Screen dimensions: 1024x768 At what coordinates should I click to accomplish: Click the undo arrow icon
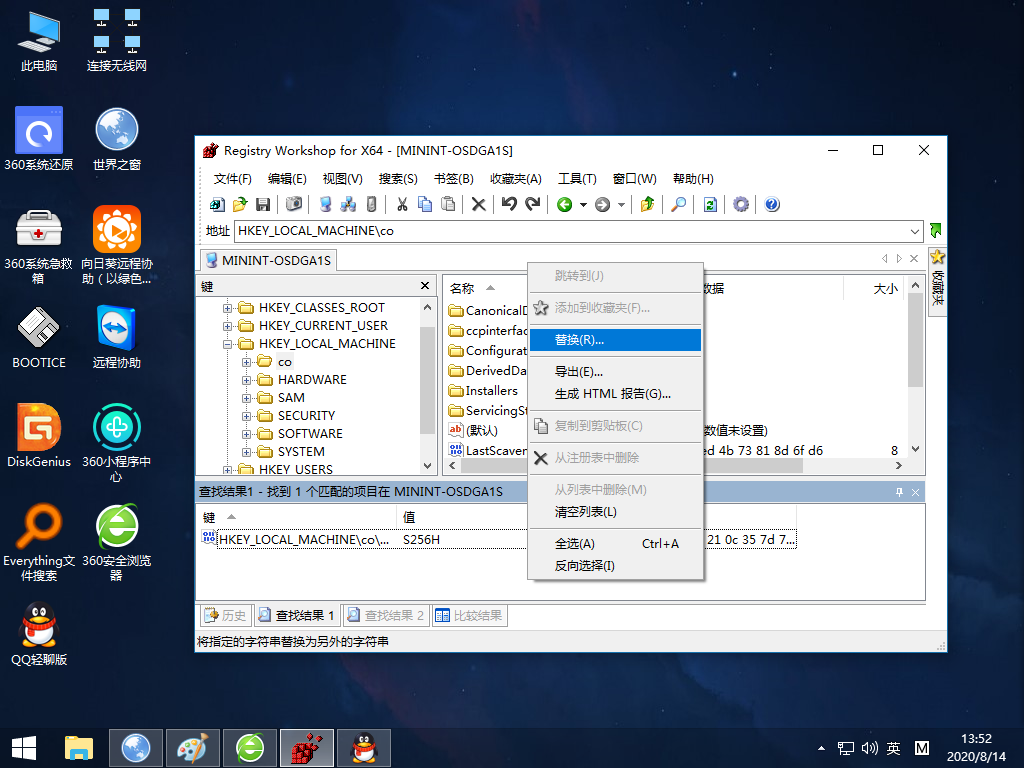tap(509, 204)
